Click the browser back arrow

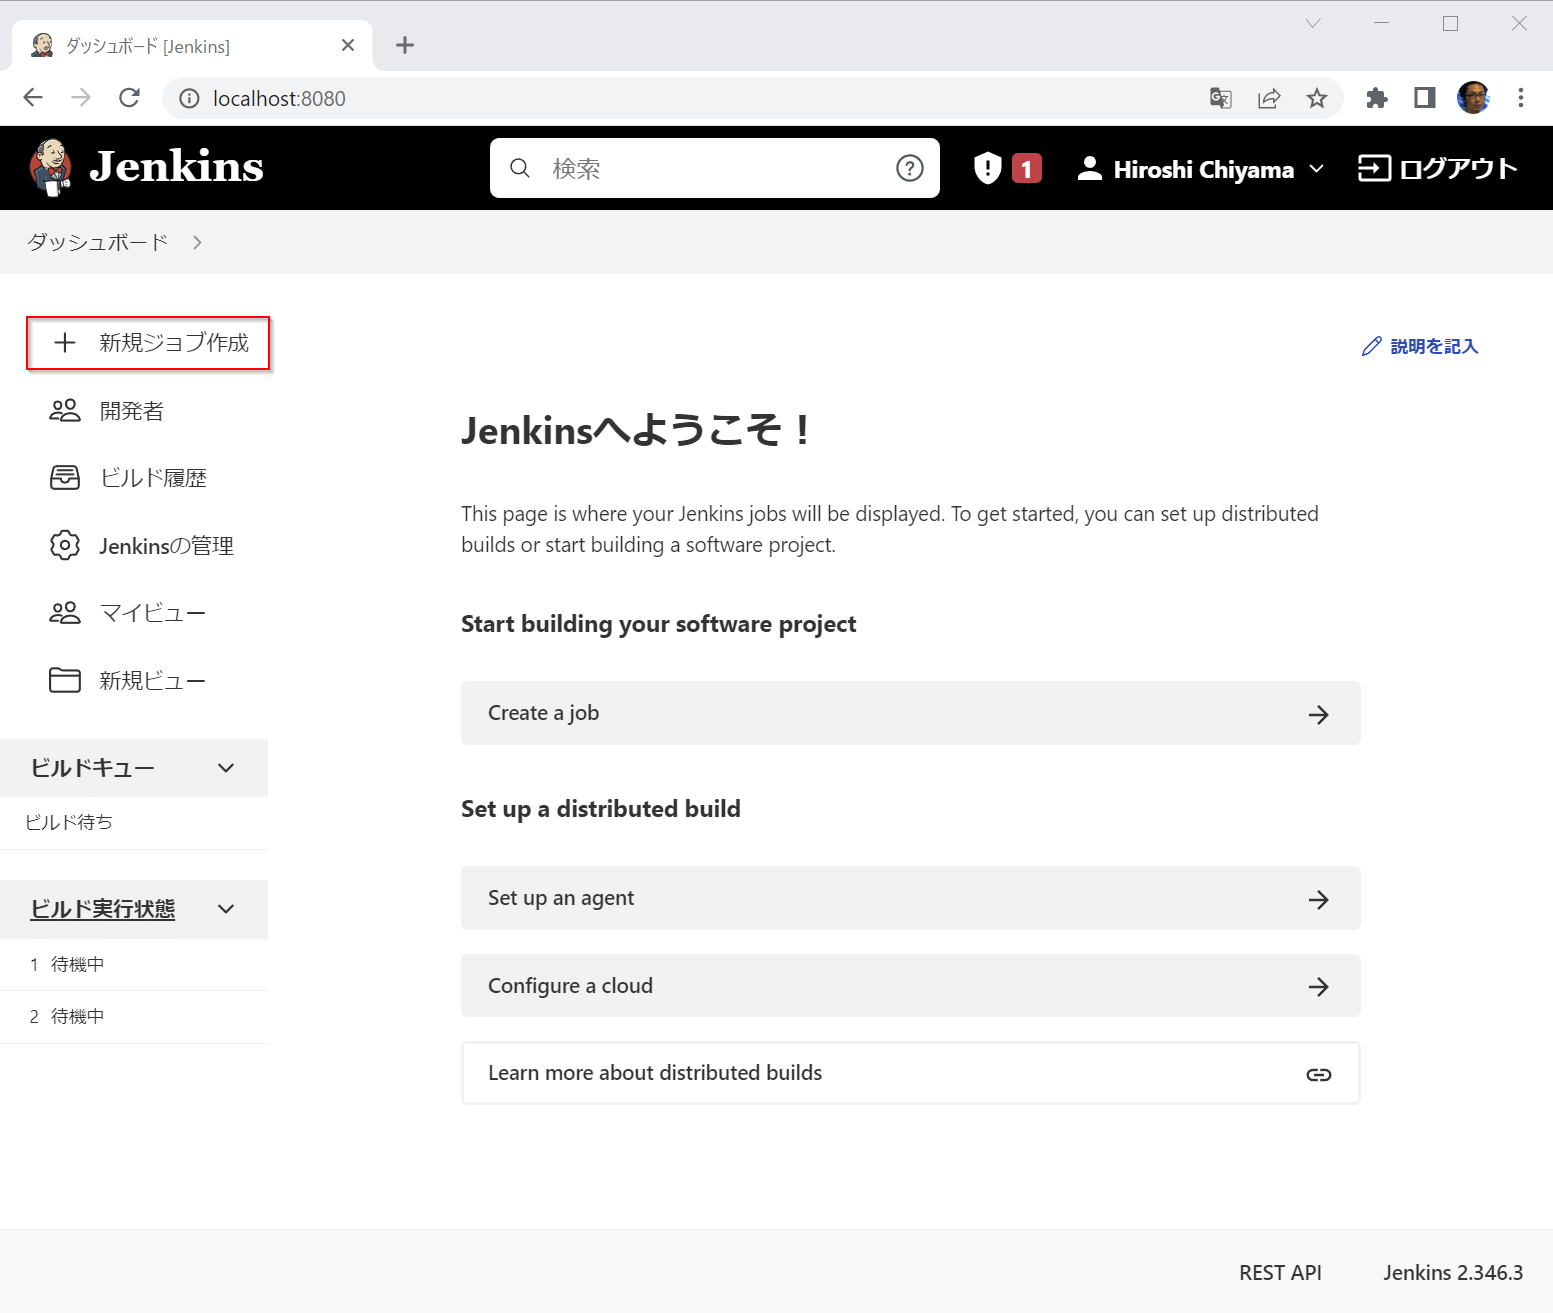[x=33, y=98]
